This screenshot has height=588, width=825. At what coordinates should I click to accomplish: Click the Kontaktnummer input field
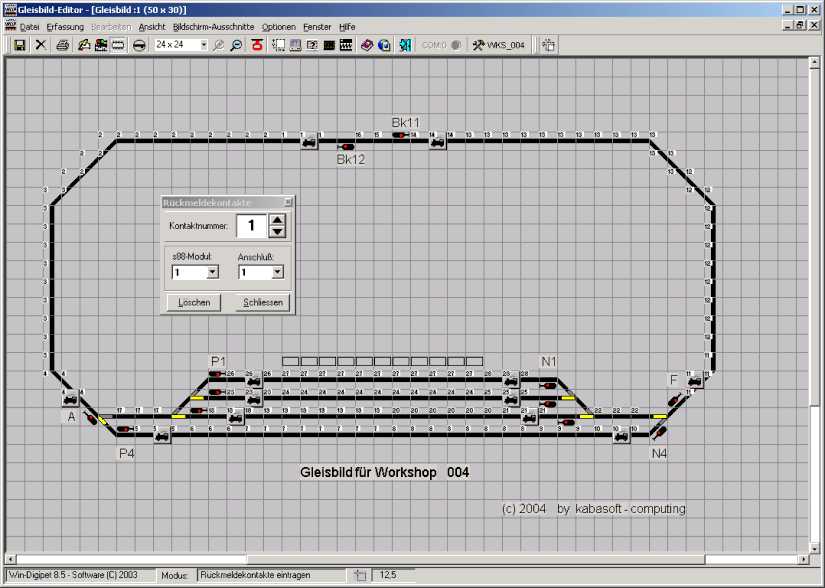252,227
